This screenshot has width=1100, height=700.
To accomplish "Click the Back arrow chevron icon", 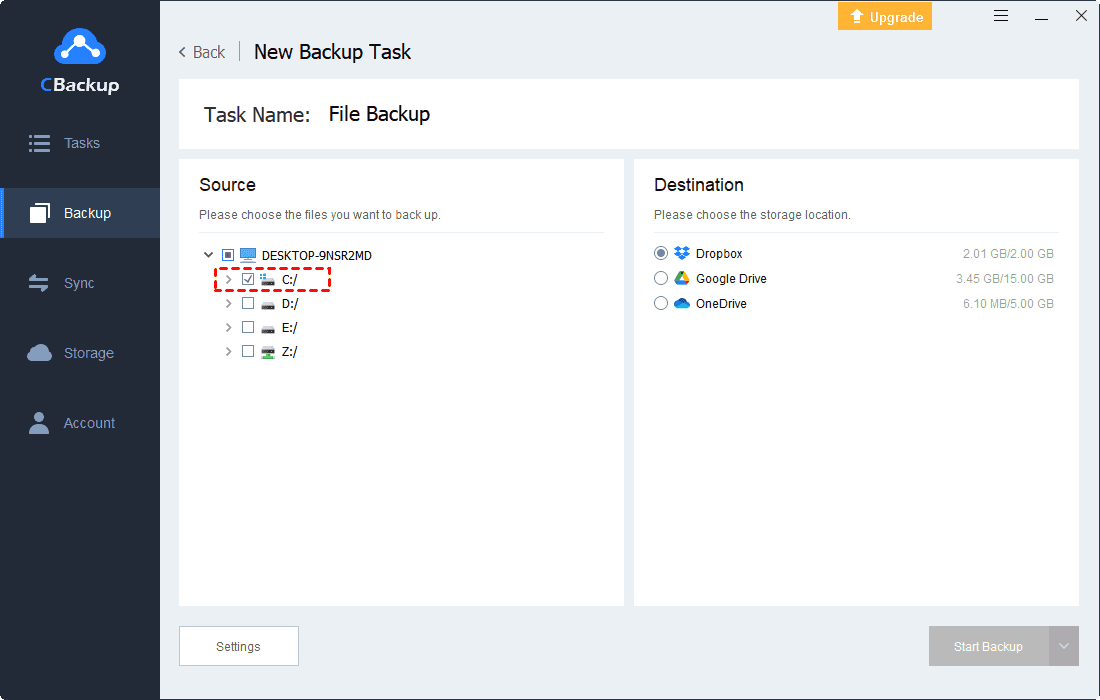I will [182, 52].
